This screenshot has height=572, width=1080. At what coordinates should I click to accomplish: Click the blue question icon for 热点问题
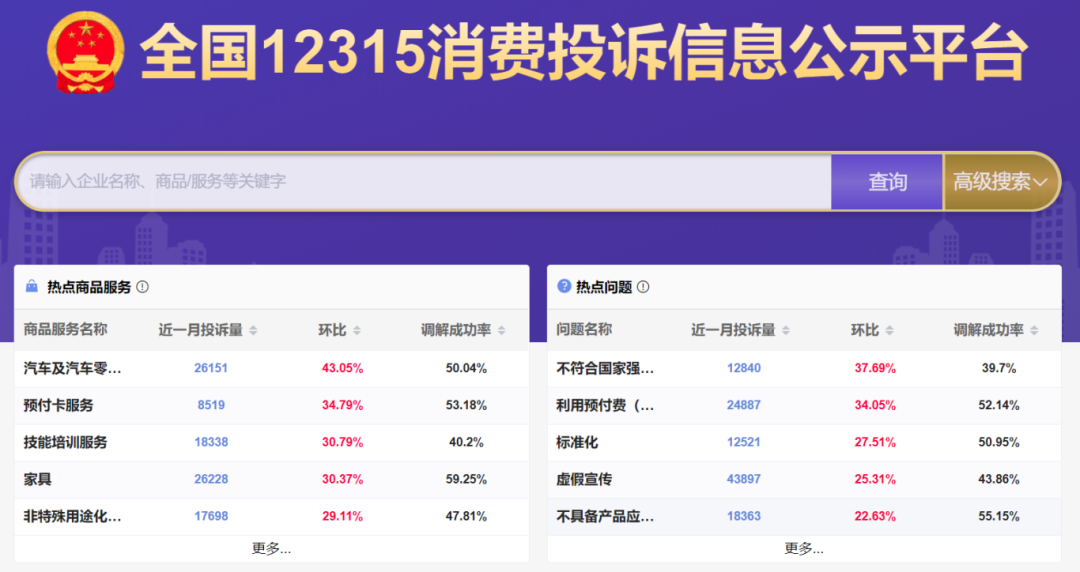[564, 287]
